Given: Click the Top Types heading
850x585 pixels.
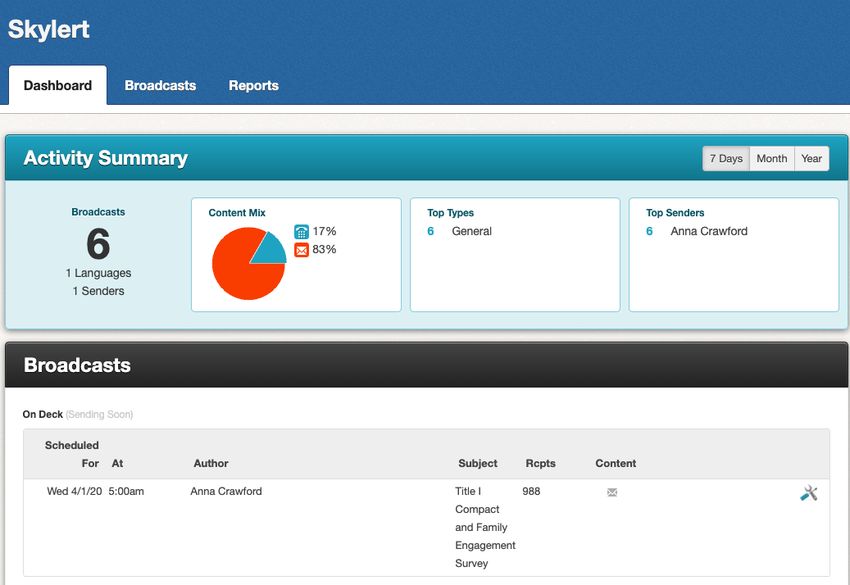Looking at the screenshot, I should [450, 213].
